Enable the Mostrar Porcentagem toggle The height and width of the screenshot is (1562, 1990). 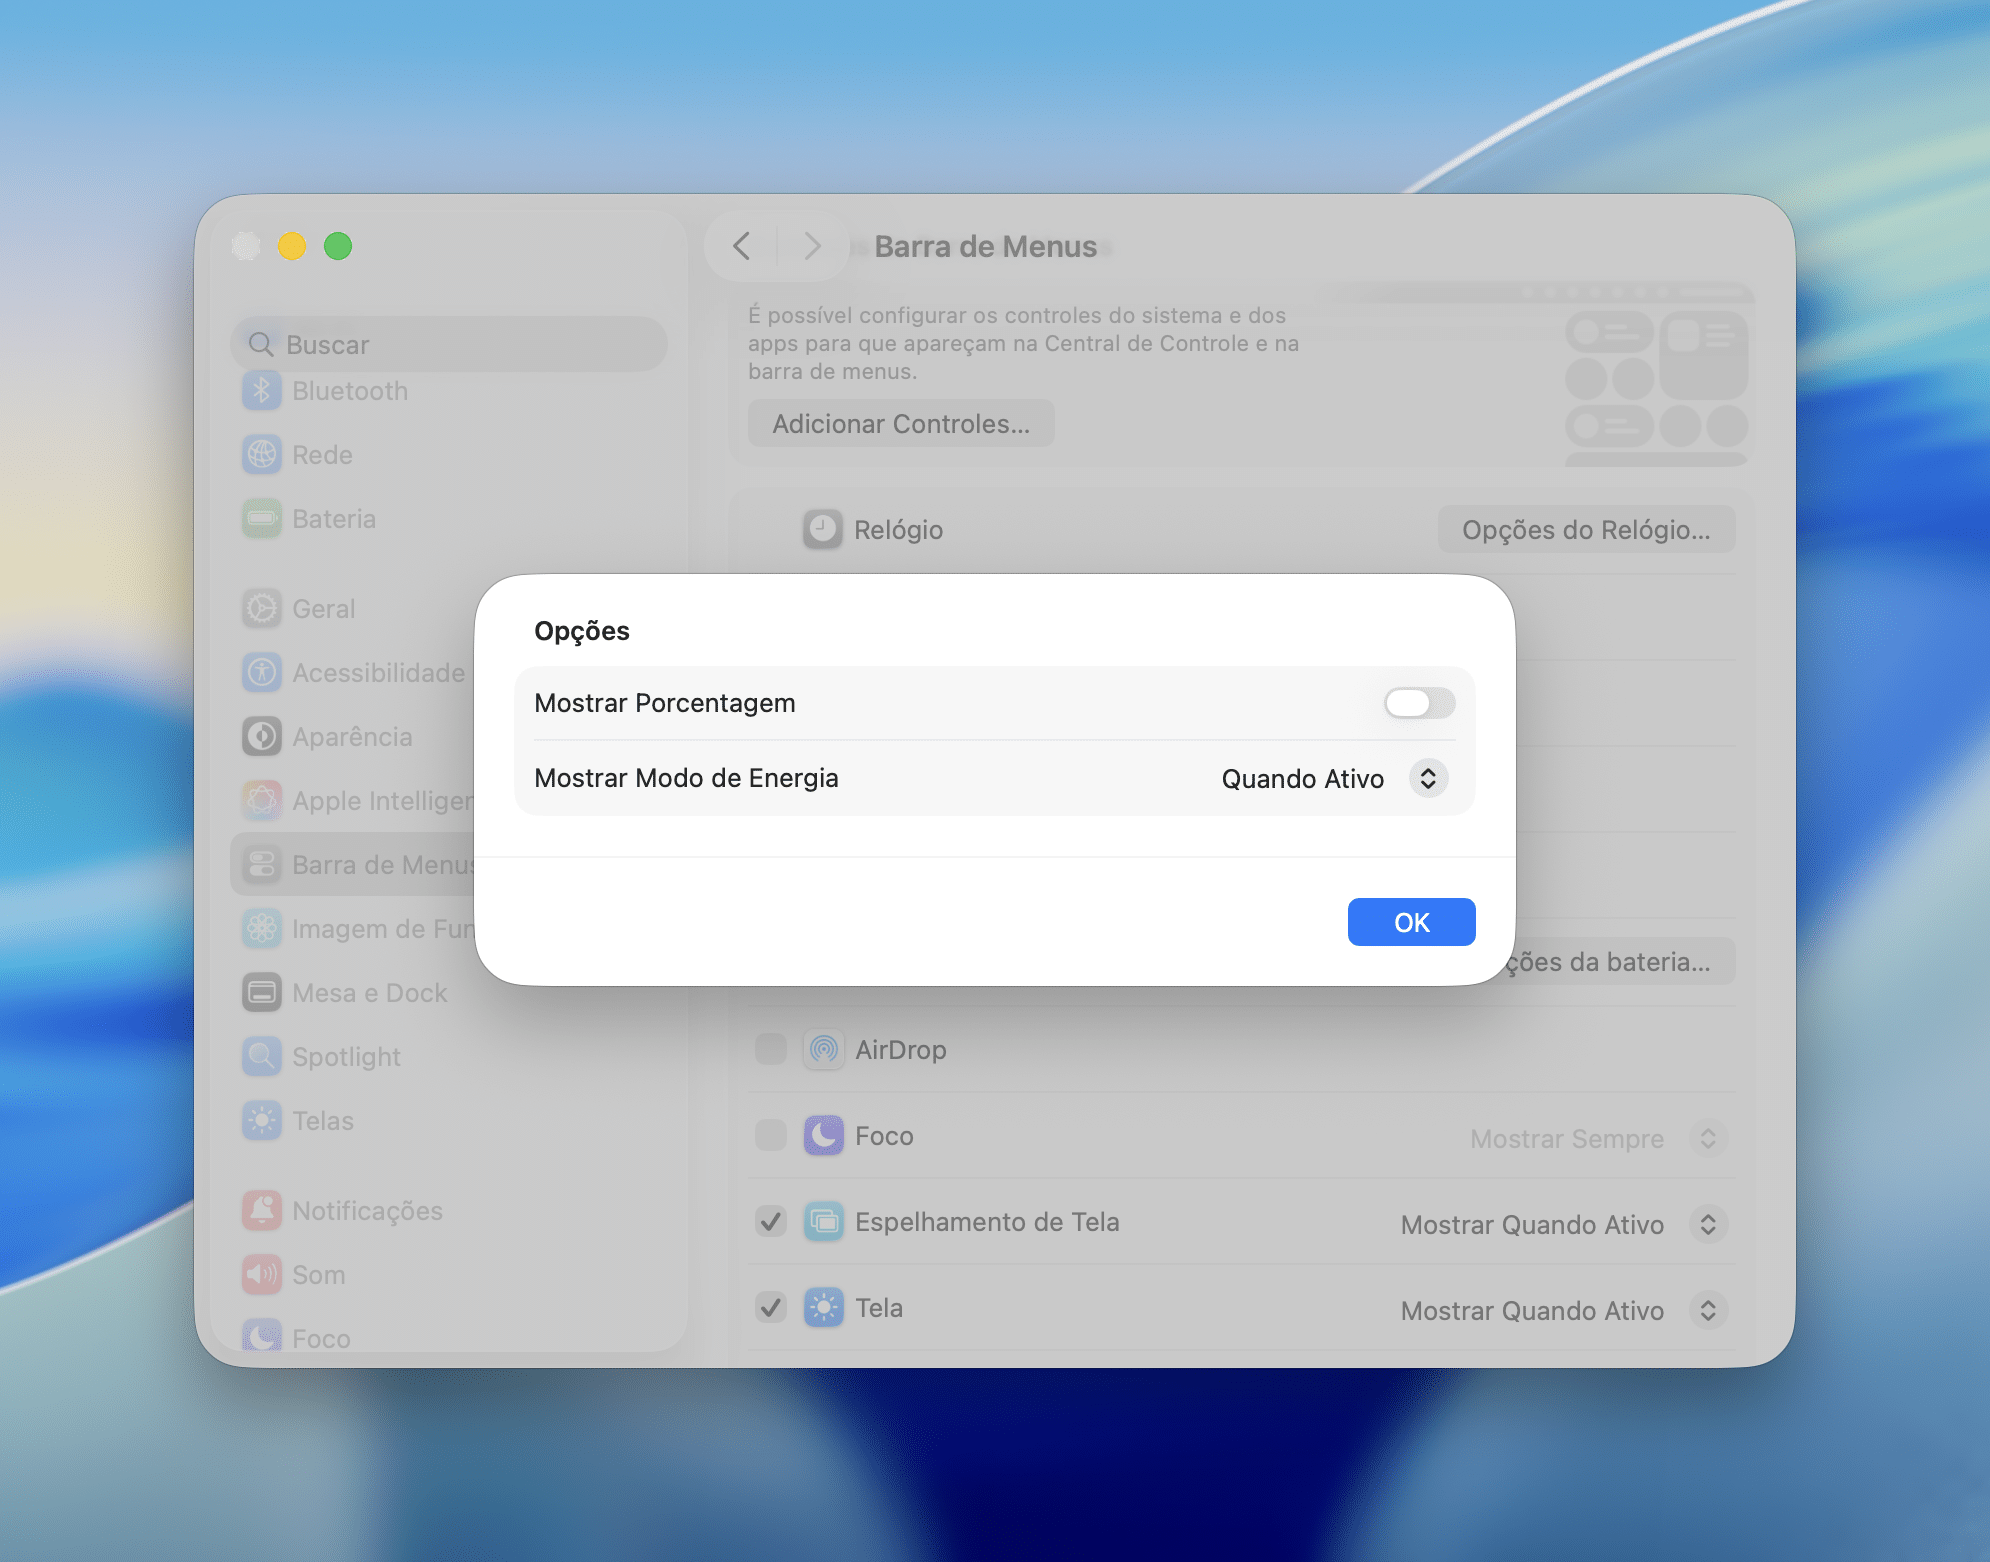[x=1419, y=703]
